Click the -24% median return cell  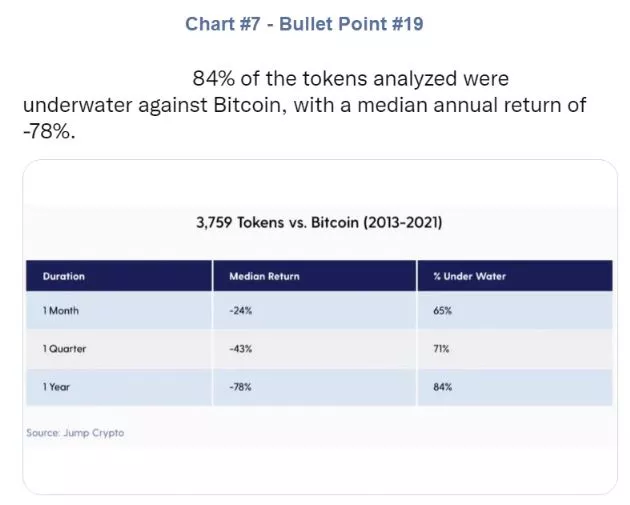pos(241,311)
